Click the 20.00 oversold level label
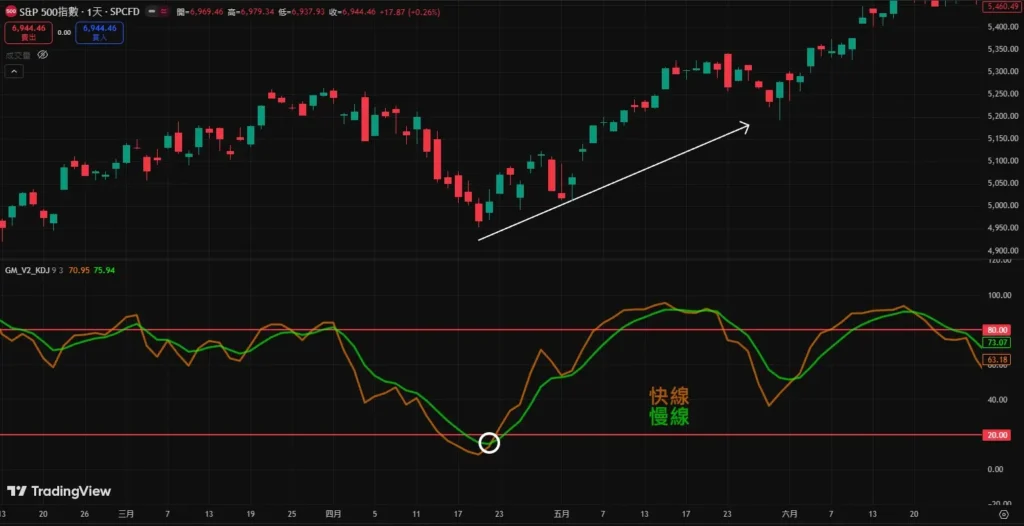 997,435
